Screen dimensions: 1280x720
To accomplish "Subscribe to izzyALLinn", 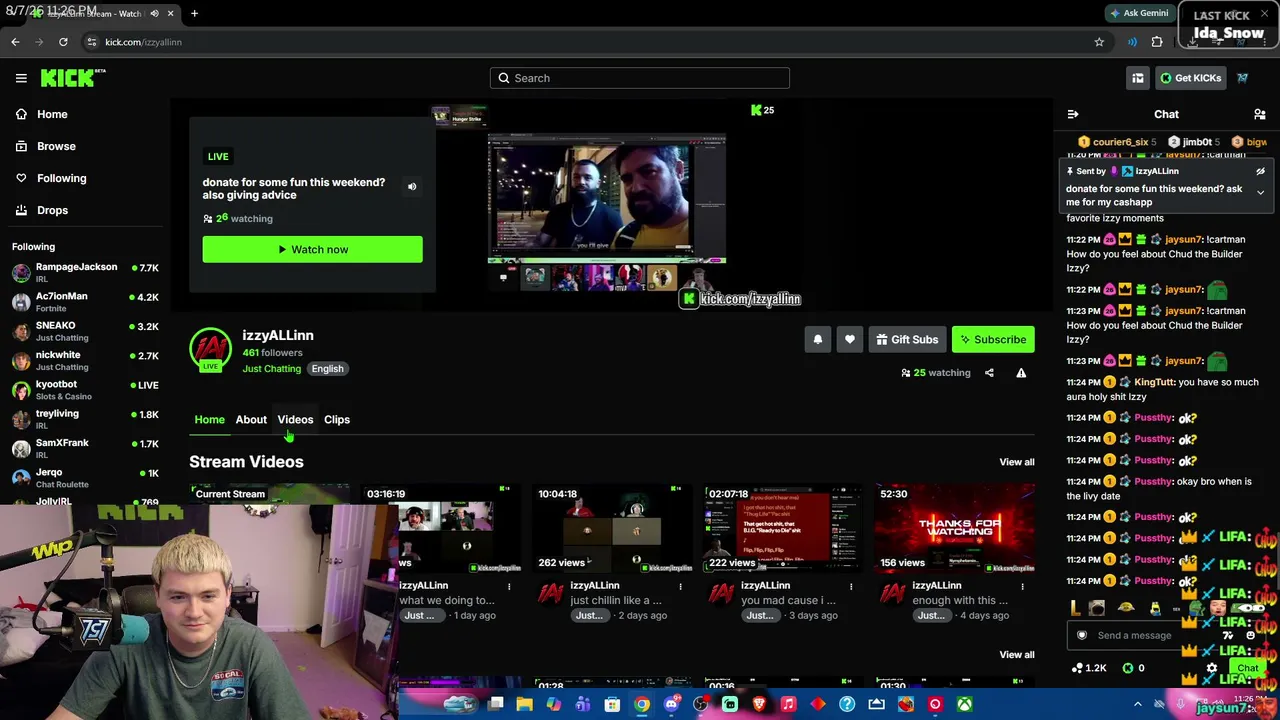I will coord(993,340).
